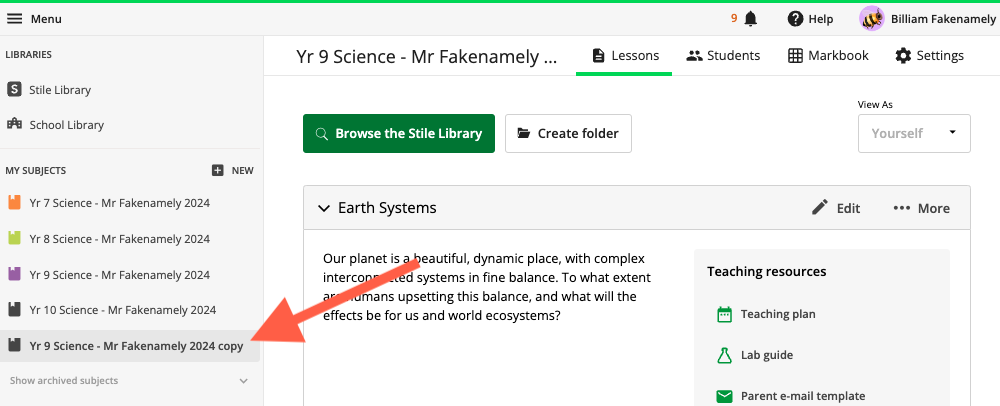This screenshot has height=406, width=1000.
Task: Collapse the Earth Systems folder chevron
Action: pyautogui.click(x=324, y=208)
